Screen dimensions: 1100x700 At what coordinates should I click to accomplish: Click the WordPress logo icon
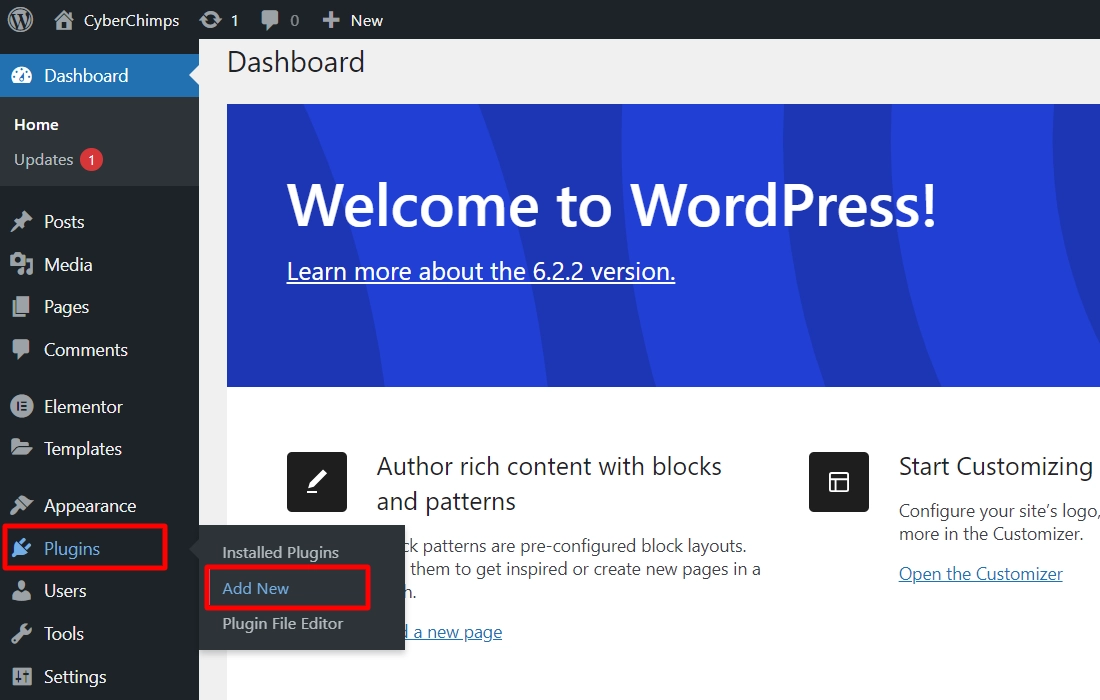pos(20,20)
